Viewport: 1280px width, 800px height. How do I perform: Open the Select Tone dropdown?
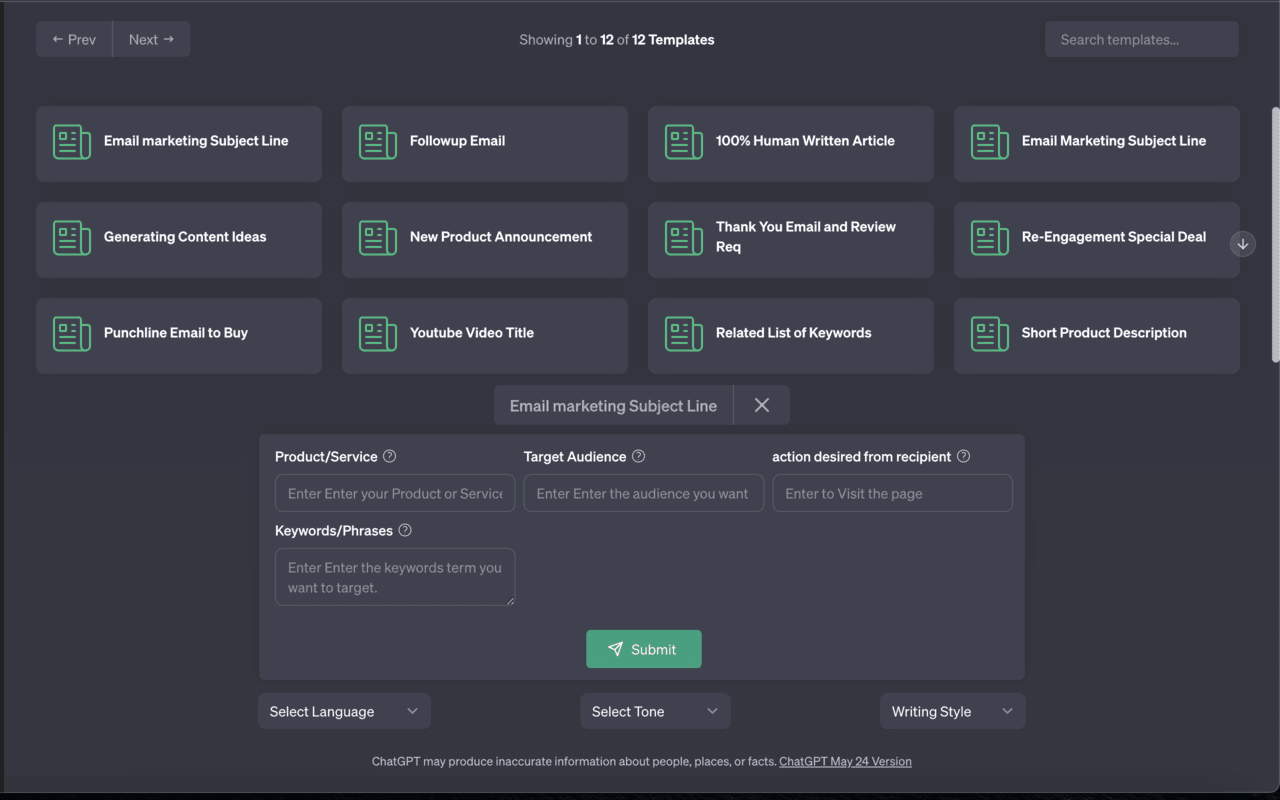click(x=655, y=711)
